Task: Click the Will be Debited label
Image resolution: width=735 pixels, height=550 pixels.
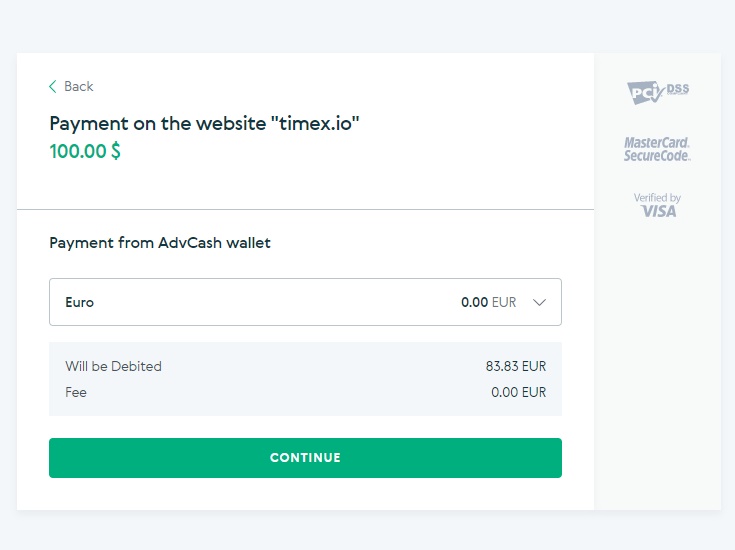Action: [113, 366]
